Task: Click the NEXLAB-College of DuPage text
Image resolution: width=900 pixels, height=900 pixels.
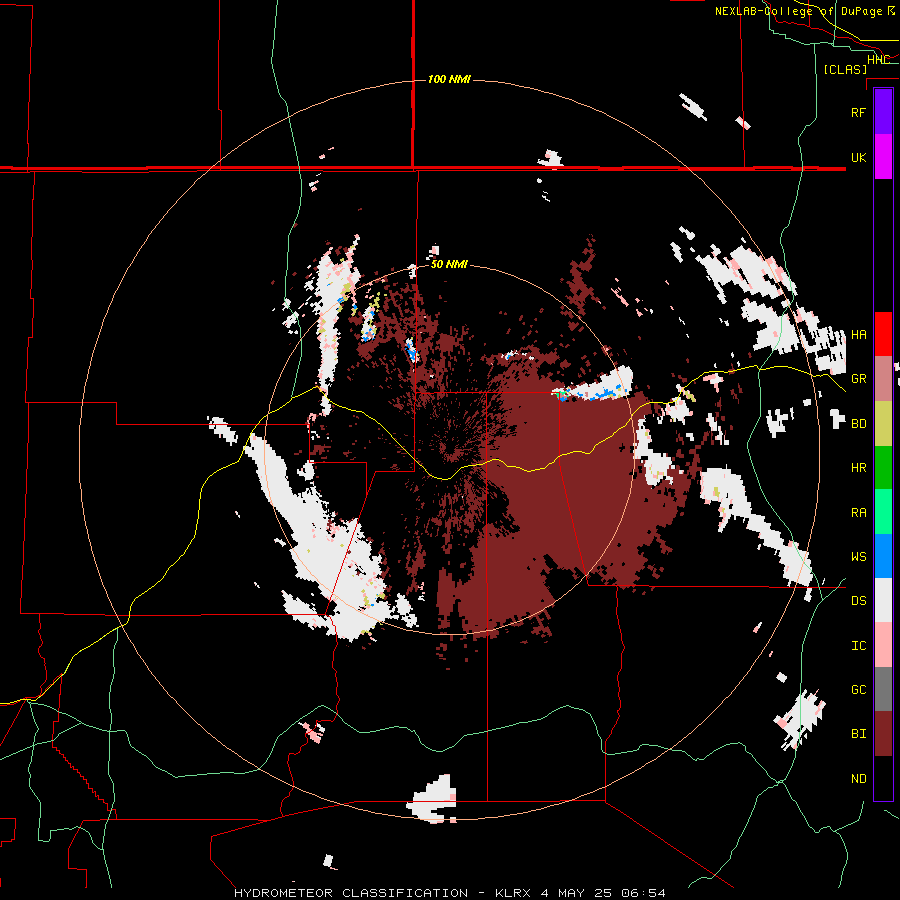Action: coord(798,11)
